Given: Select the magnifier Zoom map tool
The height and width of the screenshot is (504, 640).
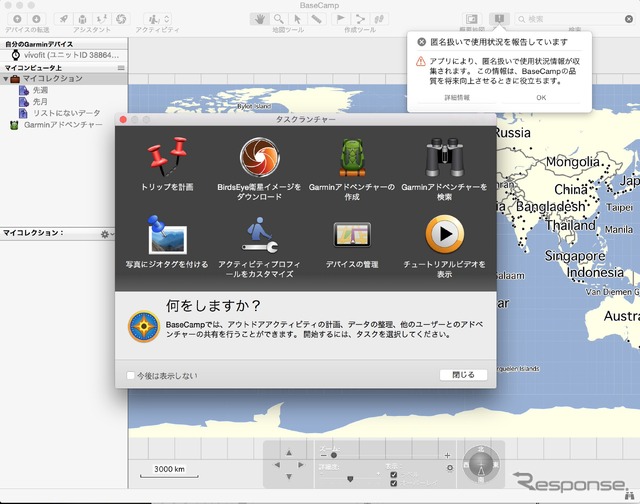Looking at the screenshot, I should [279, 19].
